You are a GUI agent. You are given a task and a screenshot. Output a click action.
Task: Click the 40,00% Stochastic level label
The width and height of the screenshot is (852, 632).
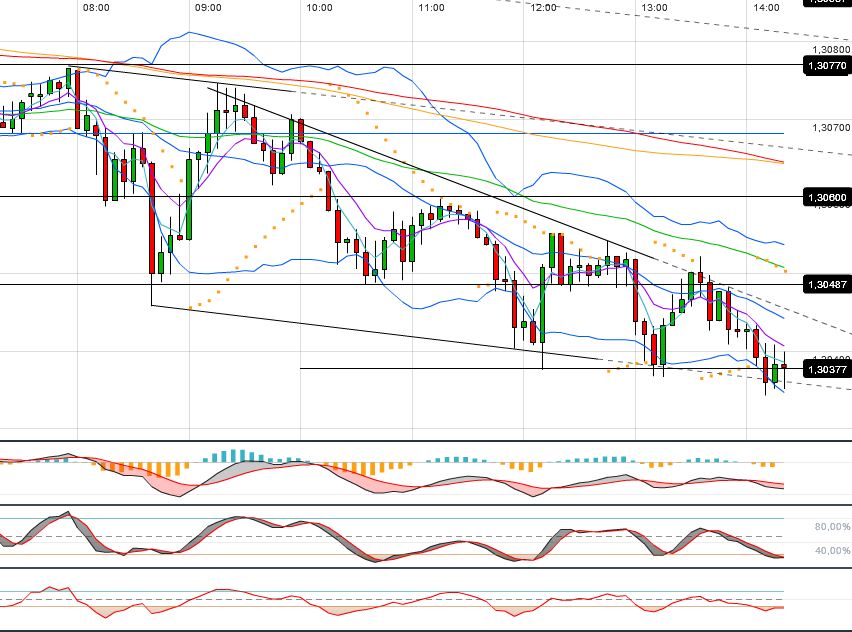(x=826, y=549)
